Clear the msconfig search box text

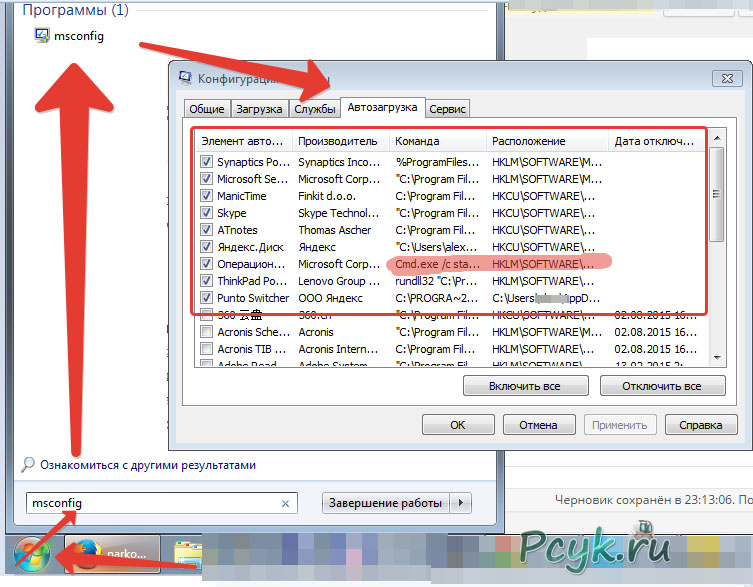[285, 503]
